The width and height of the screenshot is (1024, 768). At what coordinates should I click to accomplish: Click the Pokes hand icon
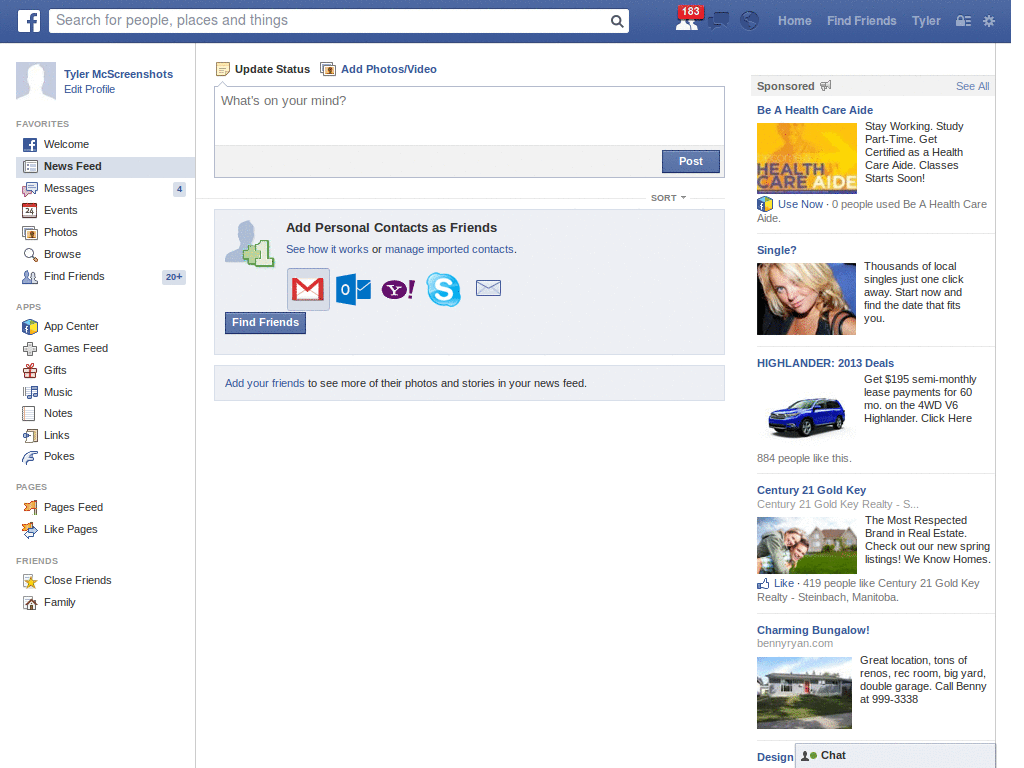(x=29, y=457)
